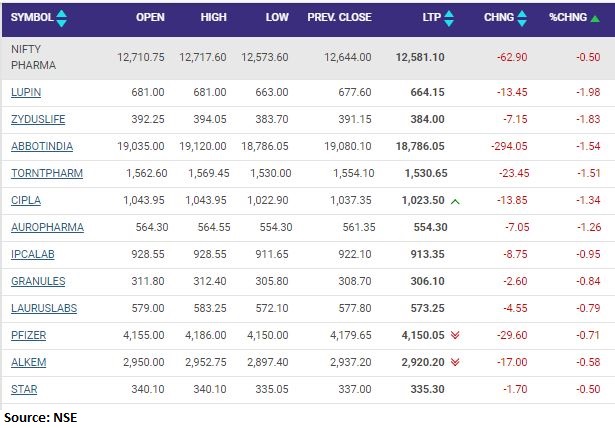Image resolution: width=615 pixels, height=428 pixels.
Task: Open the CIPLA symbol link
Action: click(25, 201)
